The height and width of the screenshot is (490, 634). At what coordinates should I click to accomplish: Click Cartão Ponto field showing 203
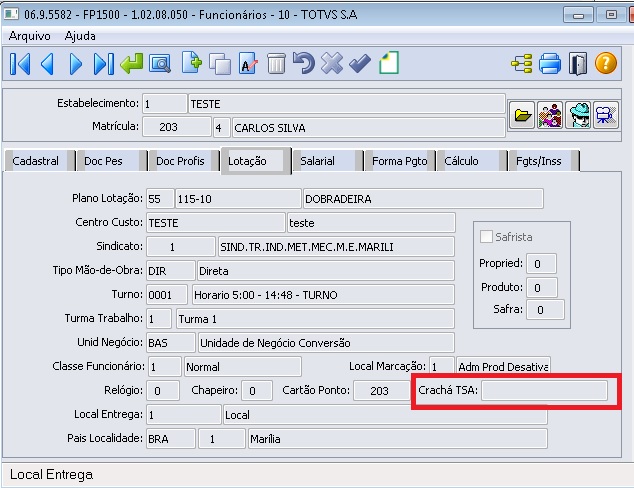(382, 390)
